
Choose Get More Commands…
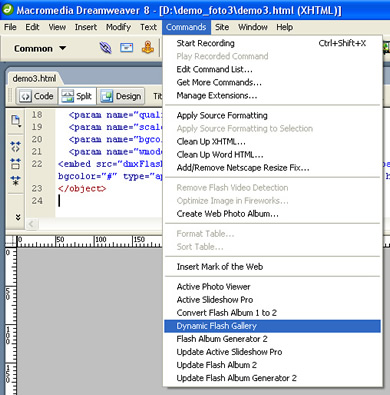273,82
